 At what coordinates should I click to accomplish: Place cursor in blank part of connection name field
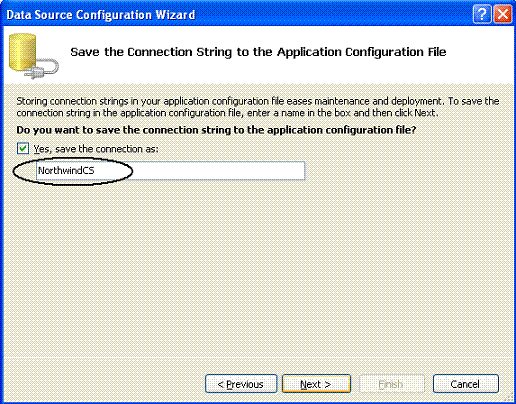(x=200, y=171)
